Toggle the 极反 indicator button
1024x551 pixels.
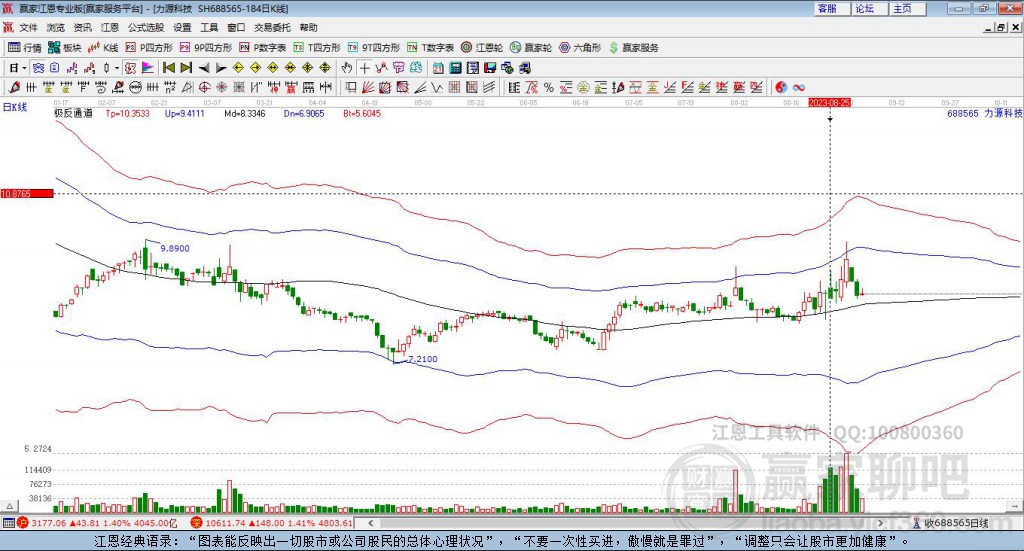point(130,68)
